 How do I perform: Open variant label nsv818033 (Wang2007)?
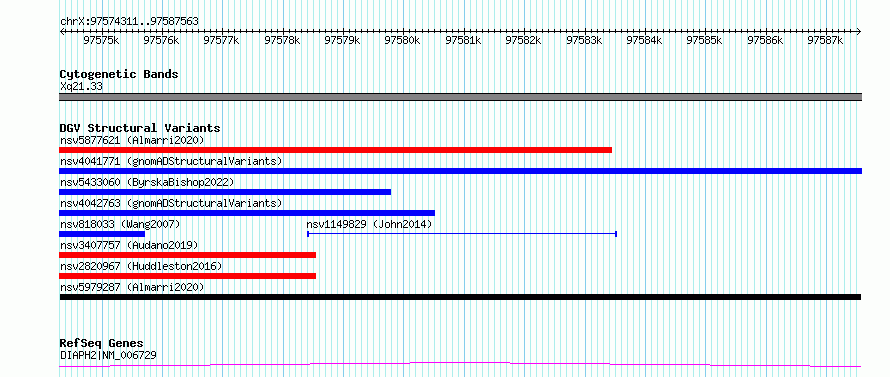(x=120, y=224)
